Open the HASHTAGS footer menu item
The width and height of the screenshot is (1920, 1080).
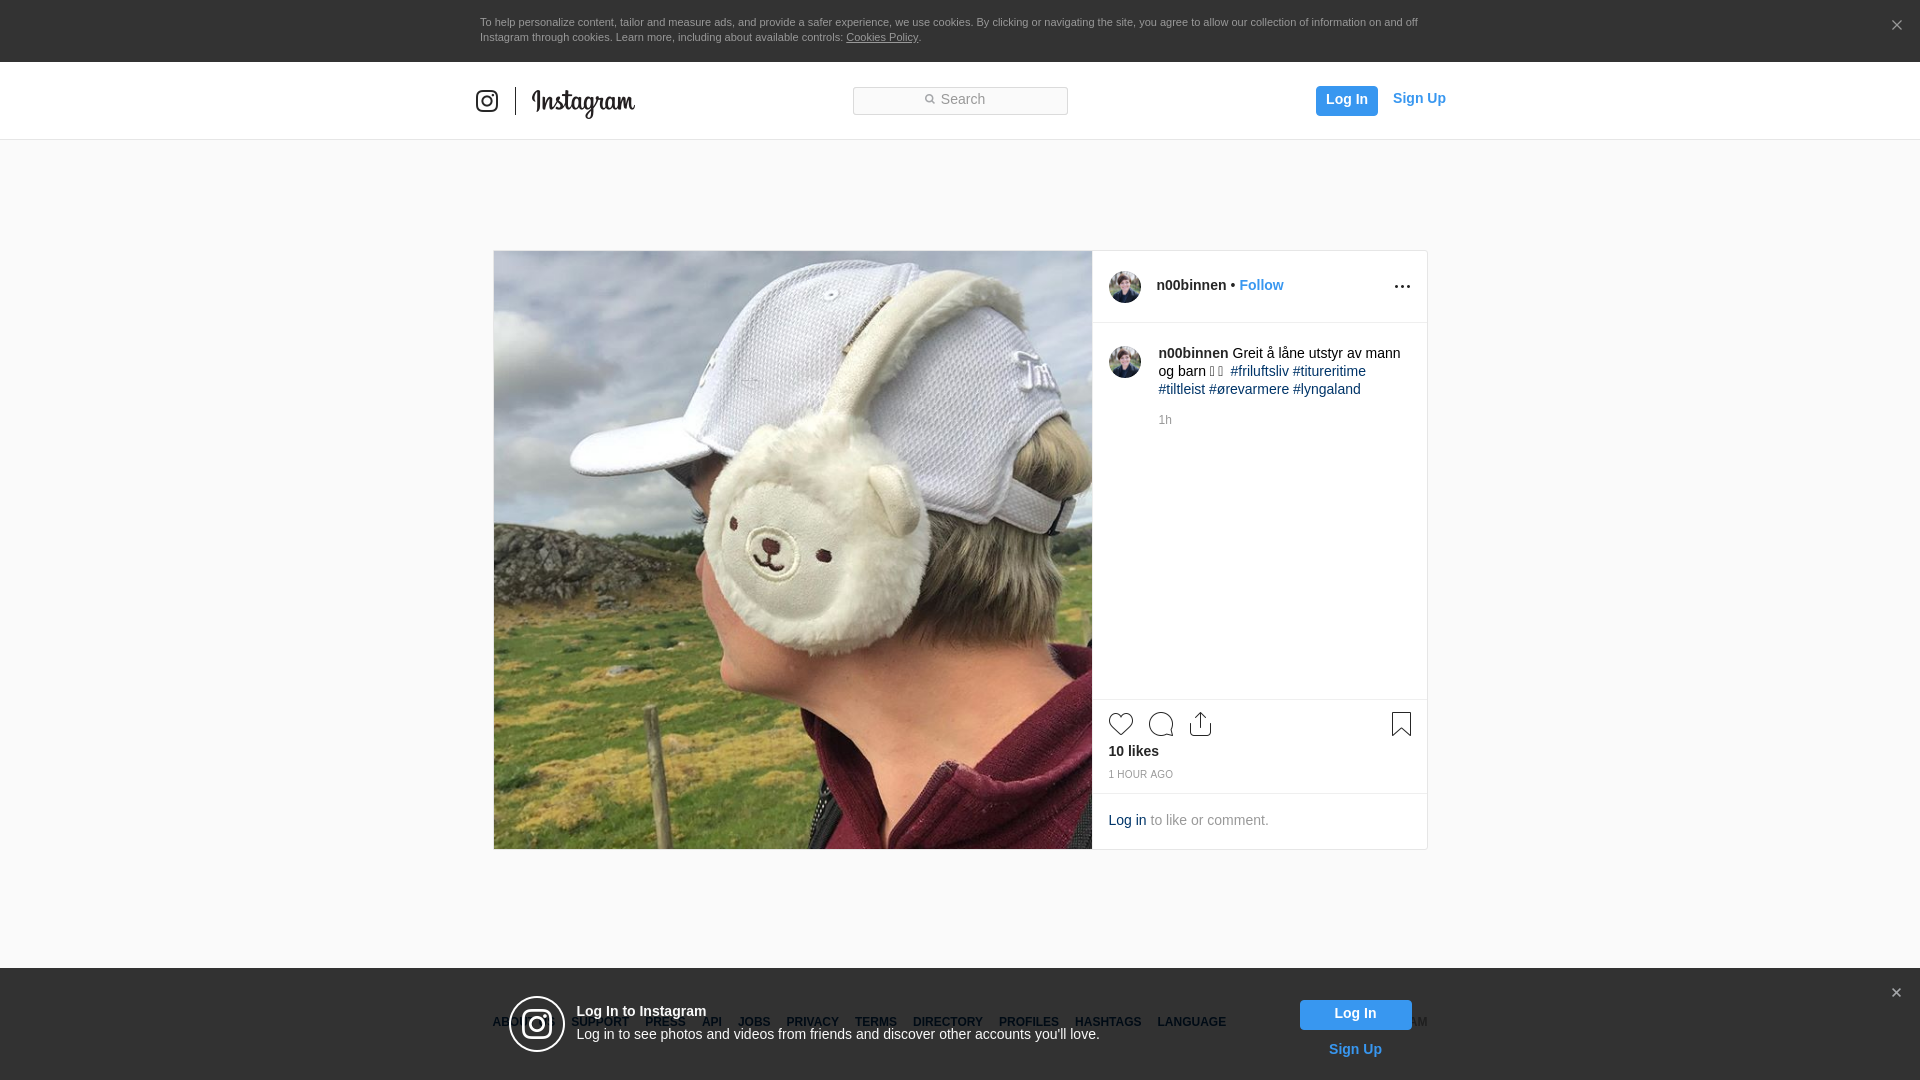1107,1022
